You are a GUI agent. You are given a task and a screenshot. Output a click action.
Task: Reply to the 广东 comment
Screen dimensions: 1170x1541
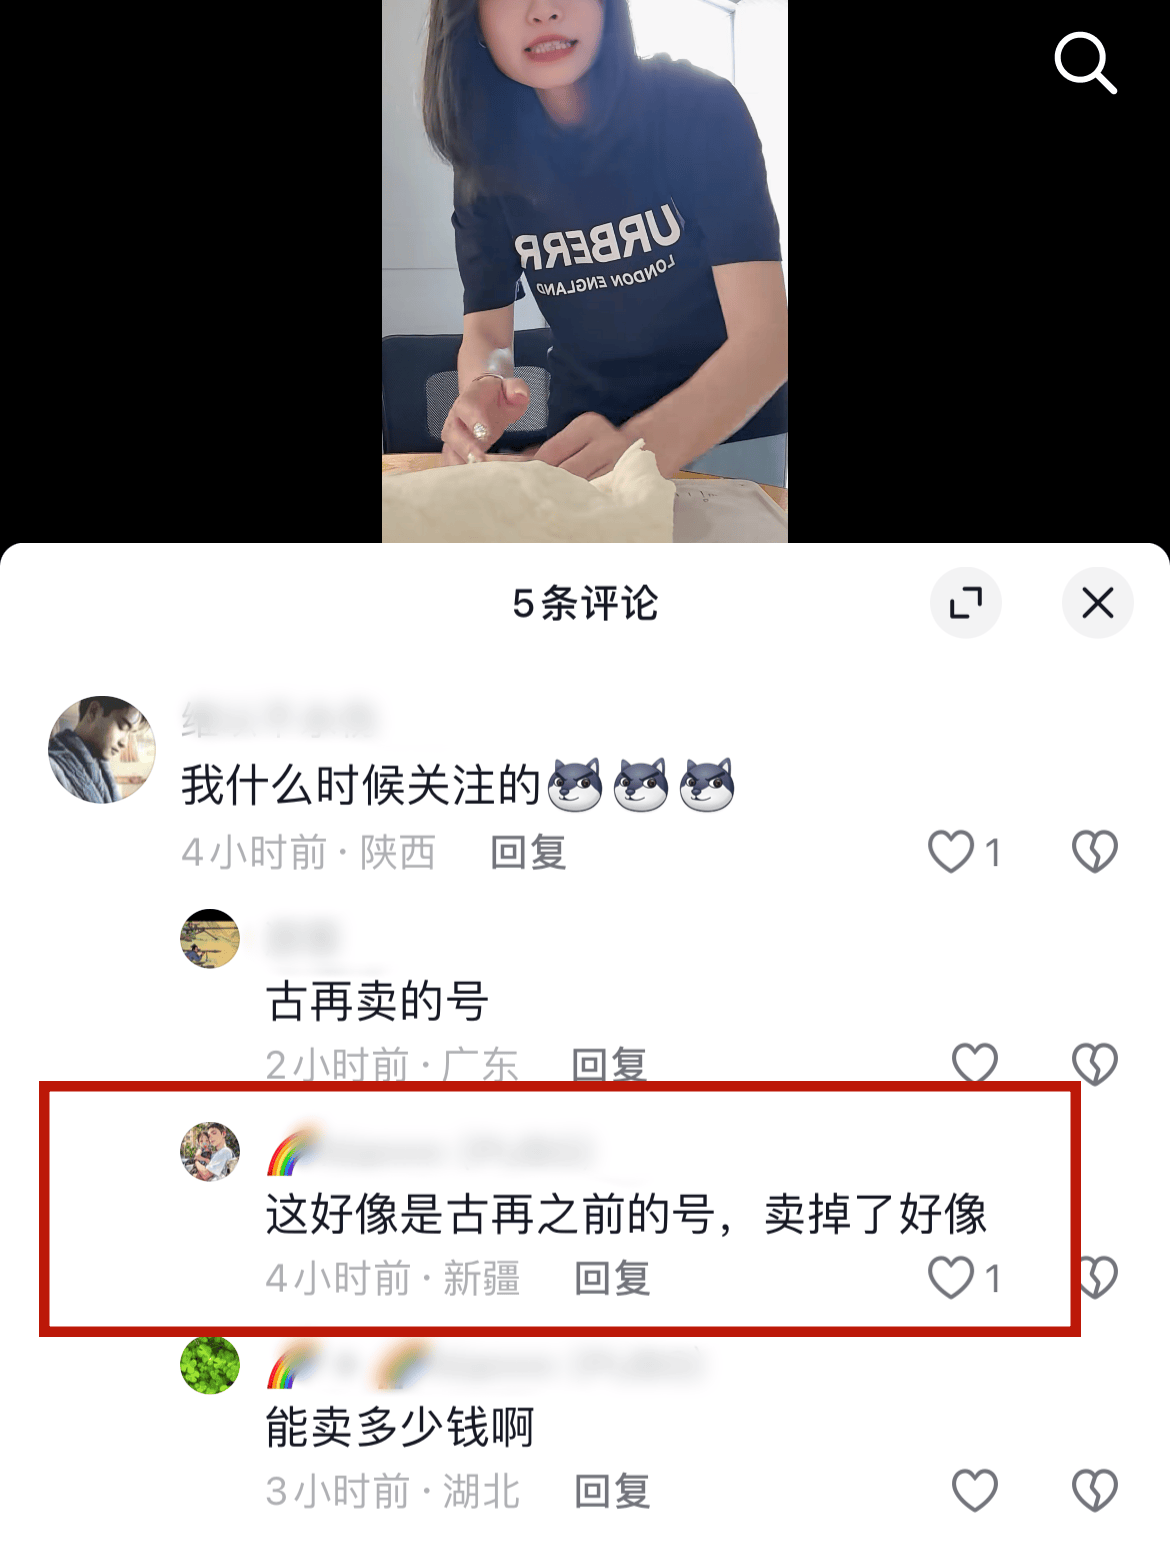coord(610,1065)
